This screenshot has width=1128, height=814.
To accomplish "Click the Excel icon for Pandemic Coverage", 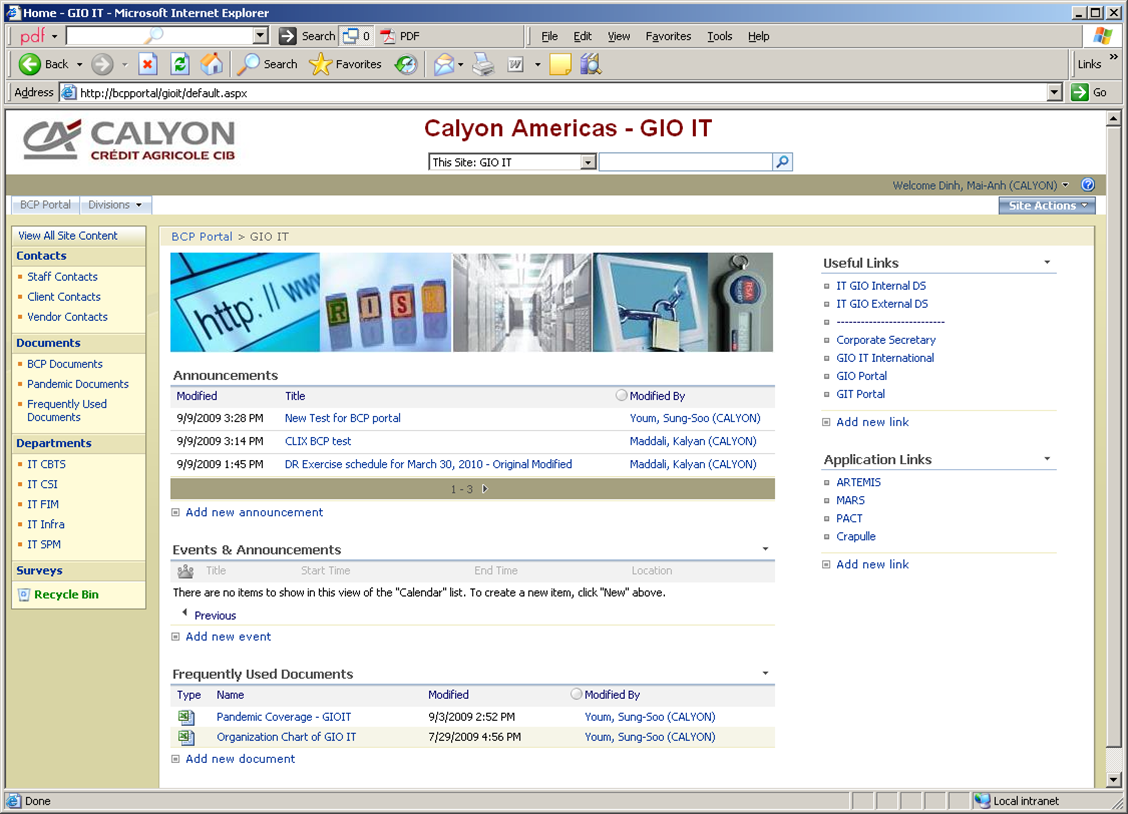I will 186,717.
